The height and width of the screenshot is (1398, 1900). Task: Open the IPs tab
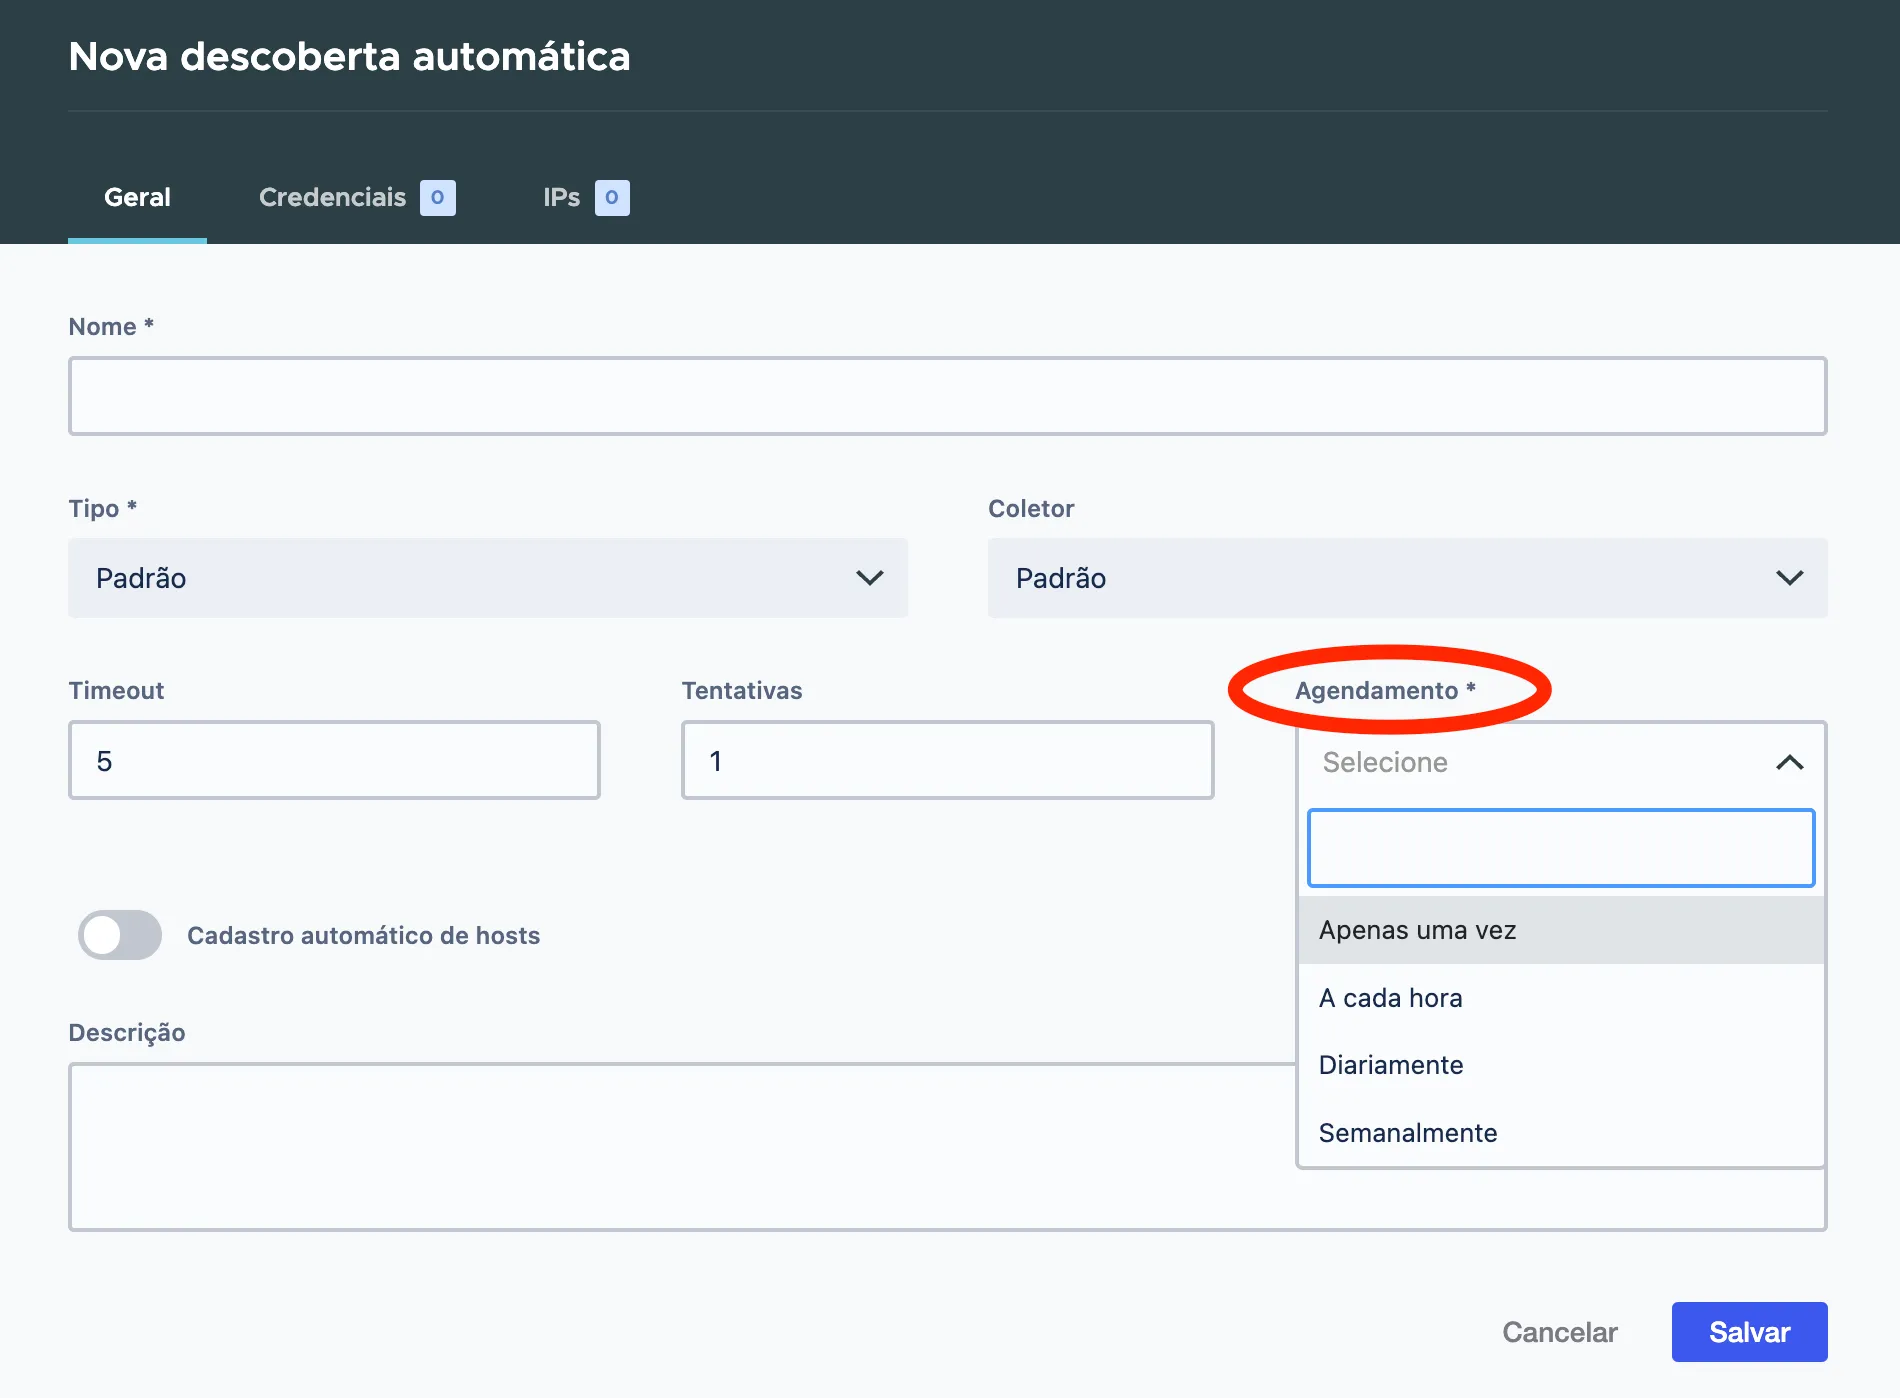click(x=586, y=197)
